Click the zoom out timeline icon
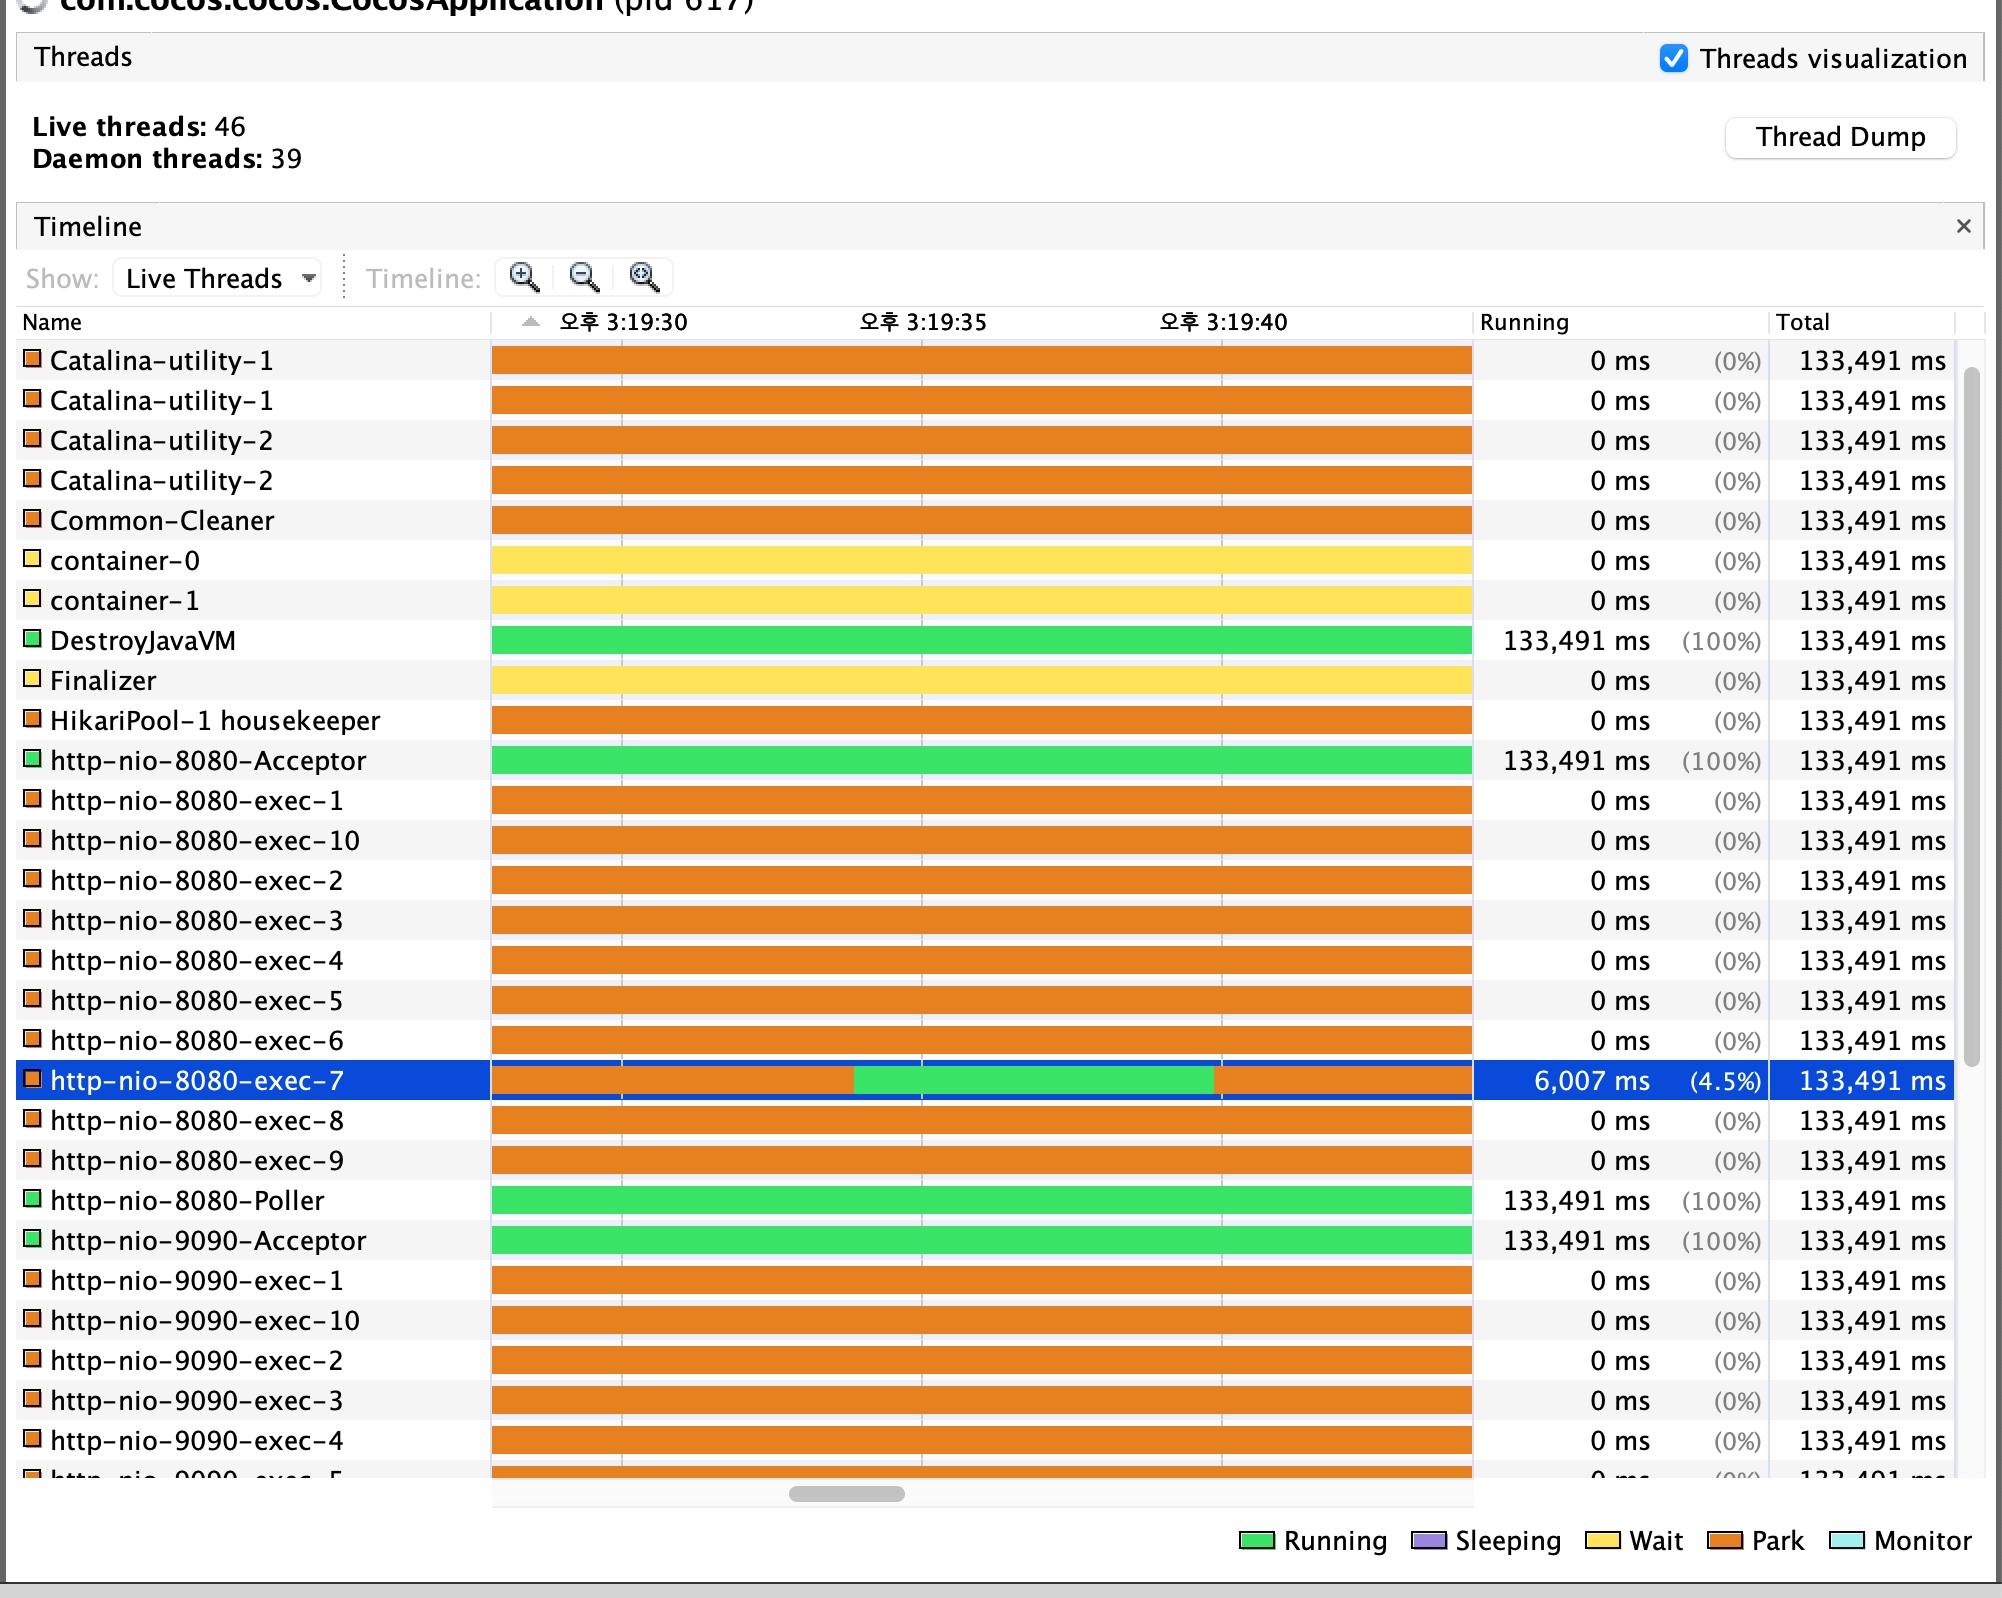Image resolution: width=2002 pixels, height=1598 pixels. click(584, 277)
